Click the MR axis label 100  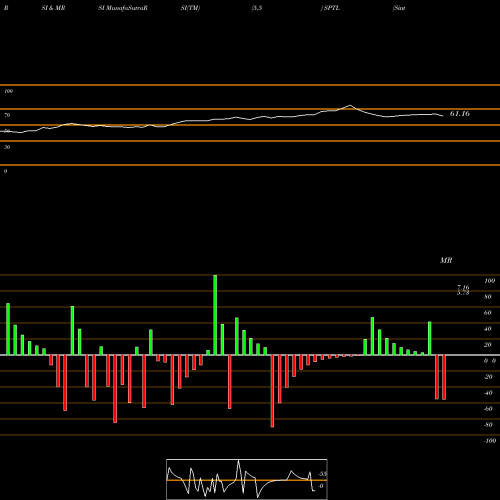(x=490, y=281)
